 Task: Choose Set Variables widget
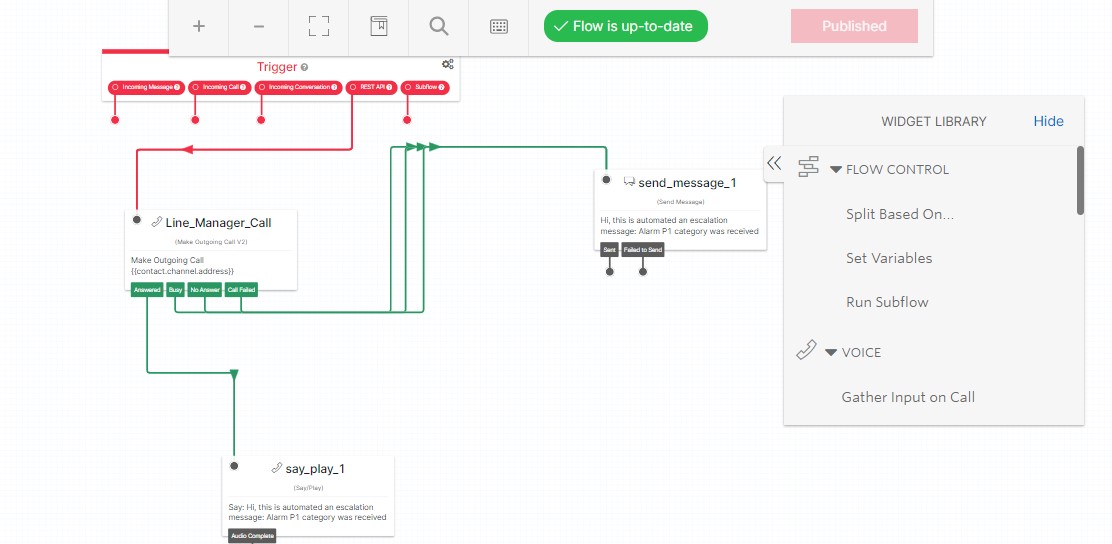pyautogui.click(x=888, y=258)
